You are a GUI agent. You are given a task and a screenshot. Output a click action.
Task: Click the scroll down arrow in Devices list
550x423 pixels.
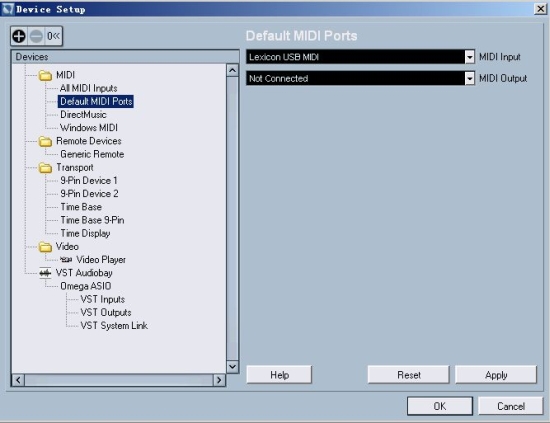(x=232, y=367)
